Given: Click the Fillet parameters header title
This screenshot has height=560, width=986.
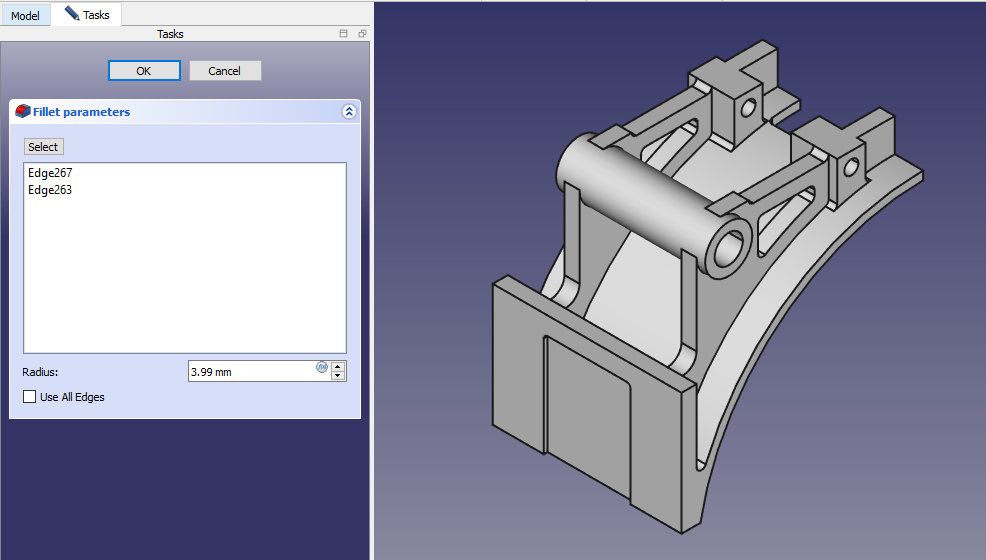Looking at the screenshot, I should [x=82, y=112].
